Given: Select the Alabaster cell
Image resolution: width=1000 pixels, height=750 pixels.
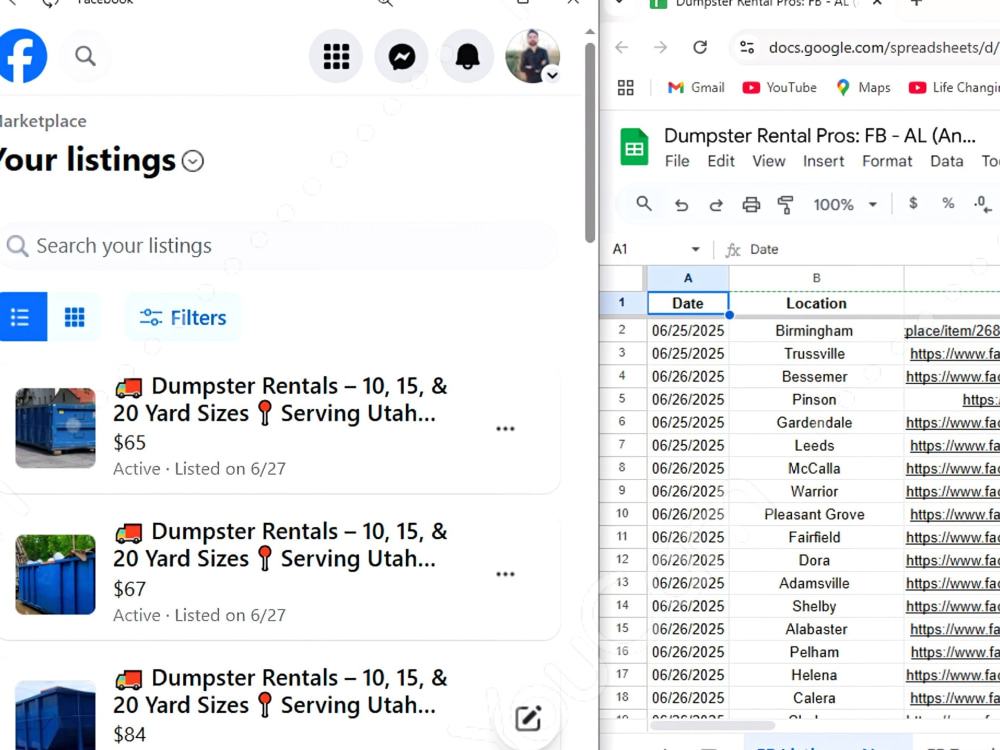Looking at the screenshot, I should coord(816,629).
